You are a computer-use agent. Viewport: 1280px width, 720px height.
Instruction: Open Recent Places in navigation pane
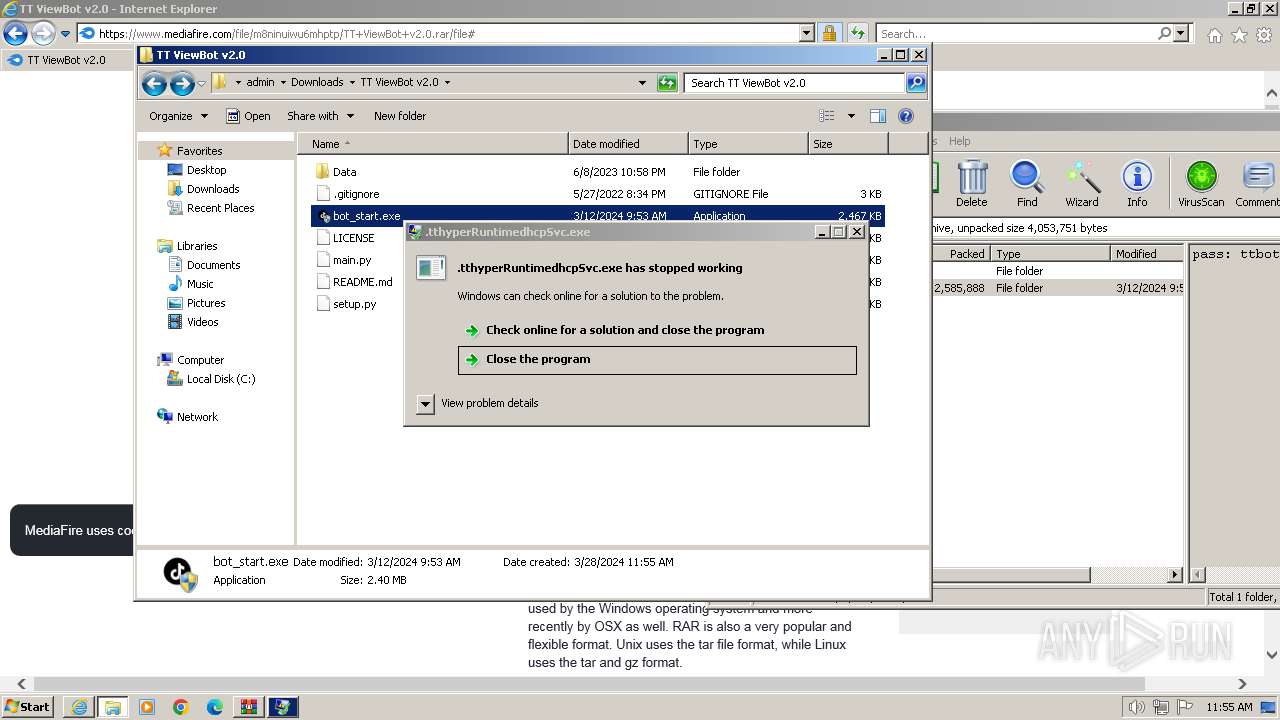pyautogui.click(x=220, y=208)
